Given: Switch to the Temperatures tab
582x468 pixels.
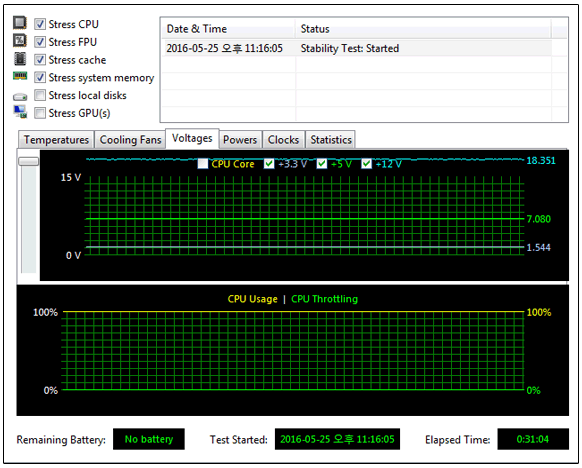Looking at the screenshot, I should coord(56,140).
